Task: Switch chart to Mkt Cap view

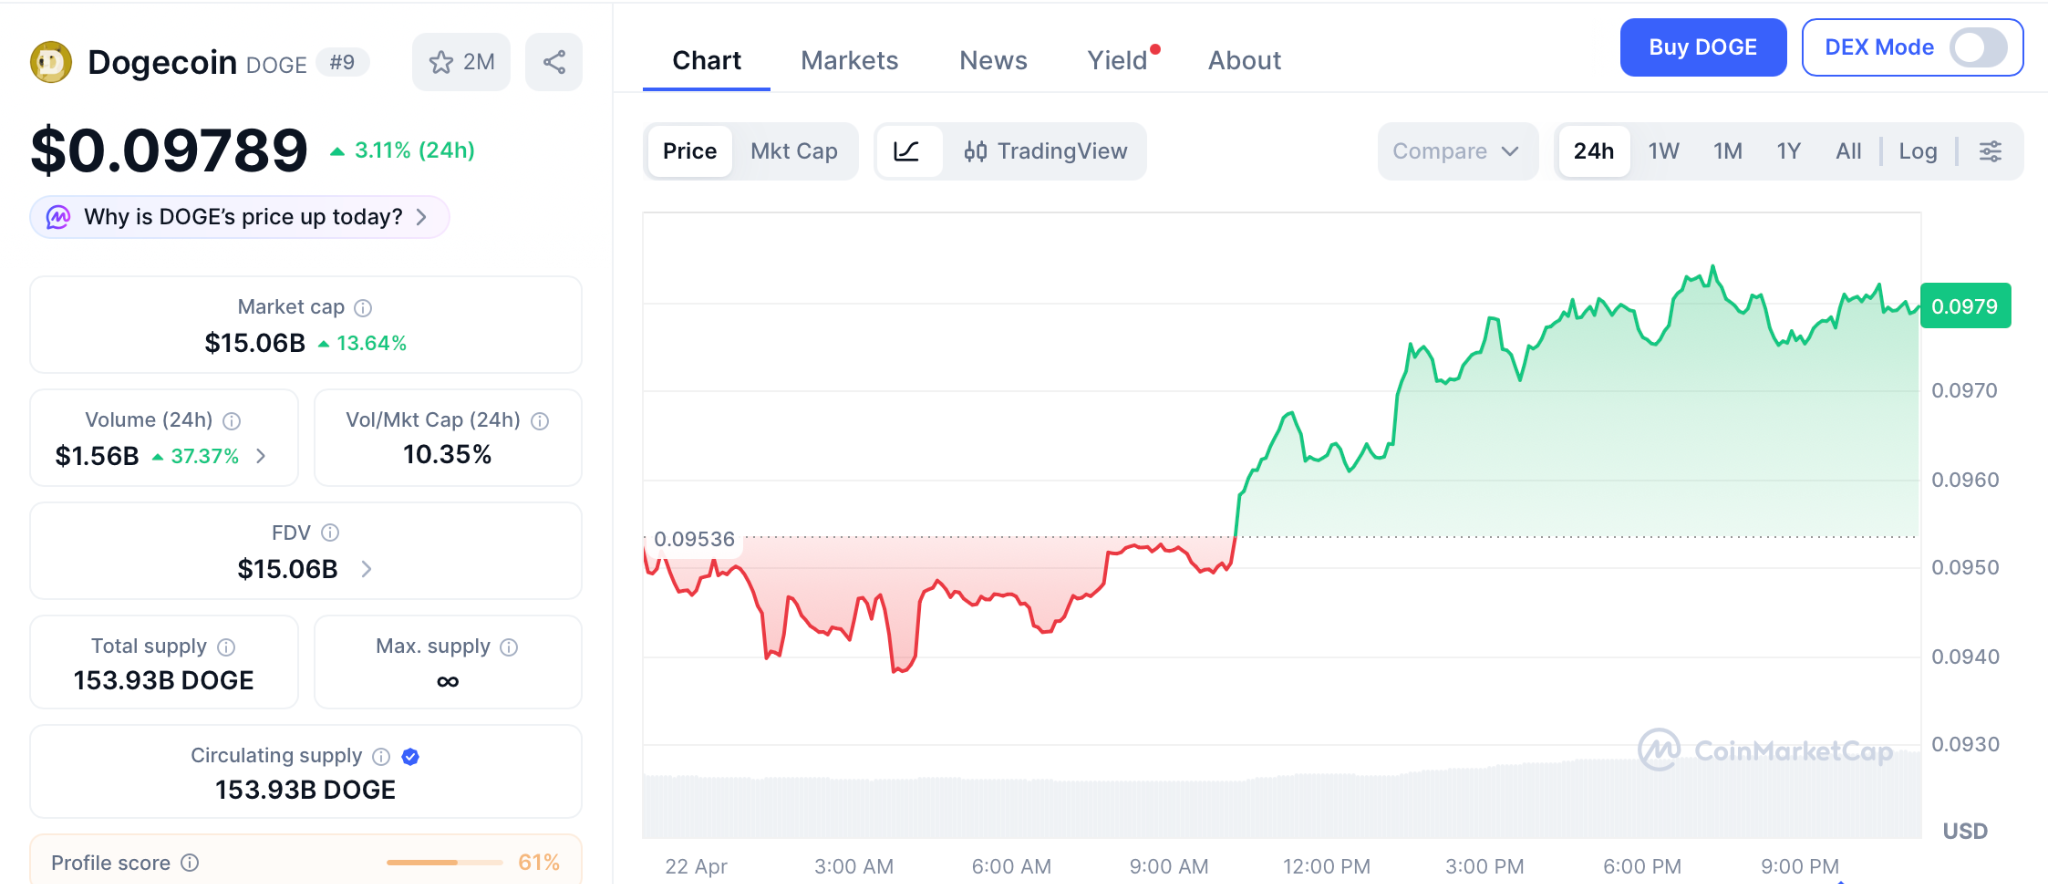Action: coord(793,151)
